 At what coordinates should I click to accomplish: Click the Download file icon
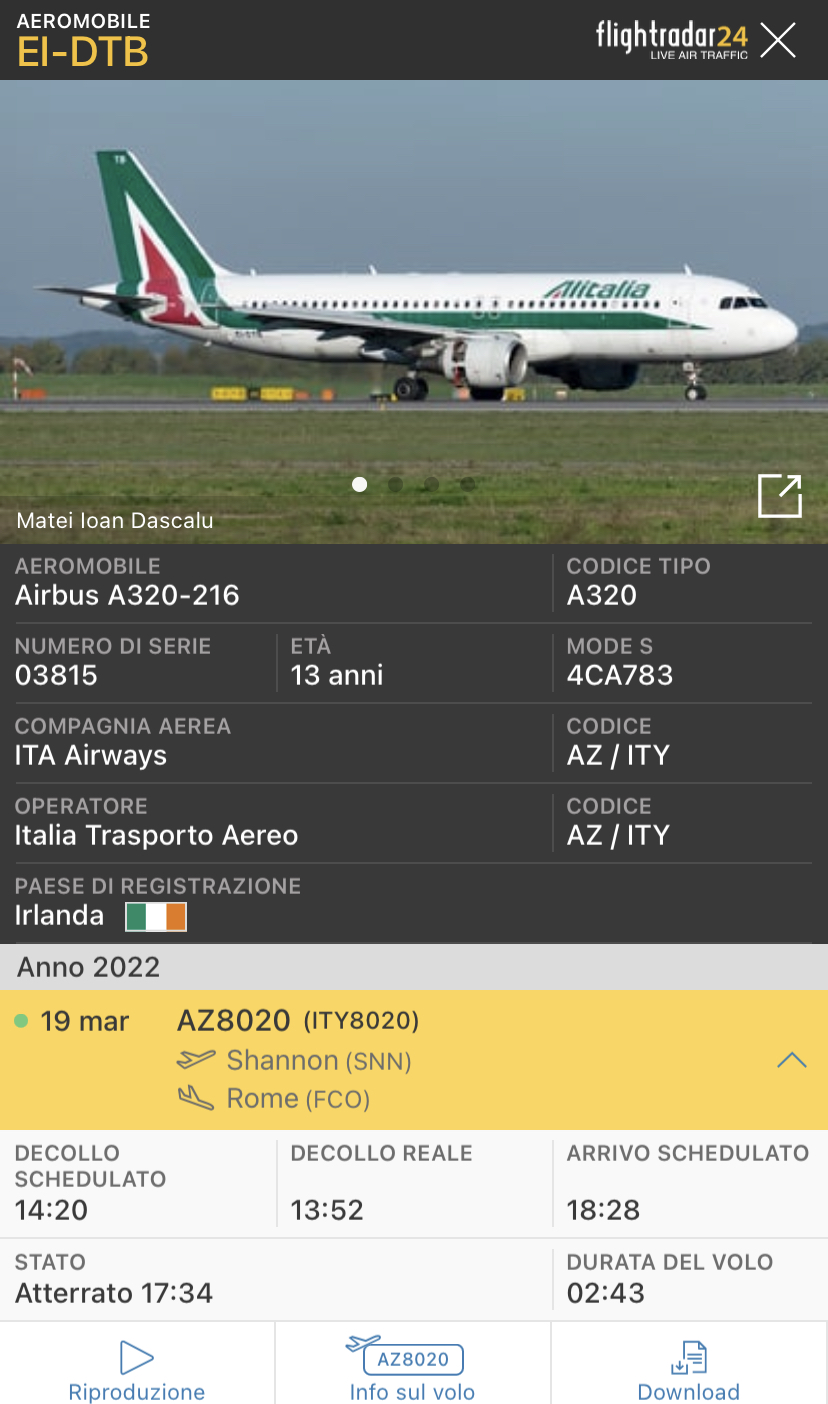pyautogui.click(x=689, y=1358)
